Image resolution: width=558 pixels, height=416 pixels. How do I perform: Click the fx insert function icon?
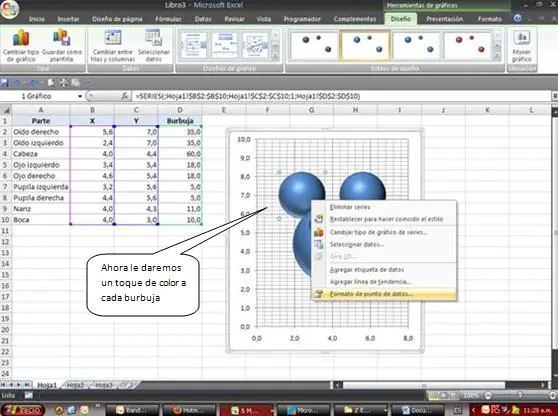(125, 96)
